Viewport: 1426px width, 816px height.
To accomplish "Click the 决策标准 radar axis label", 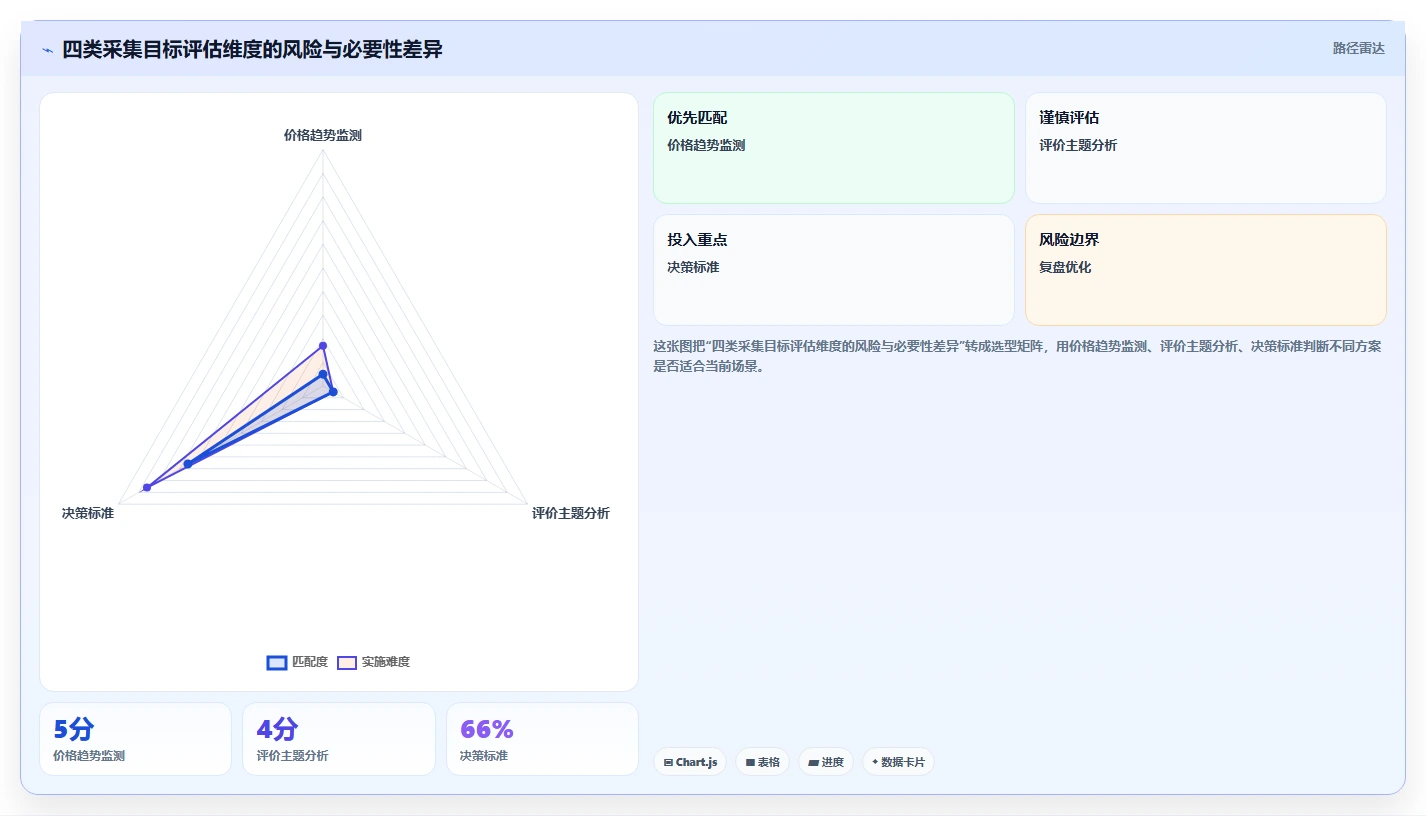I will click(x=88, y=513).
